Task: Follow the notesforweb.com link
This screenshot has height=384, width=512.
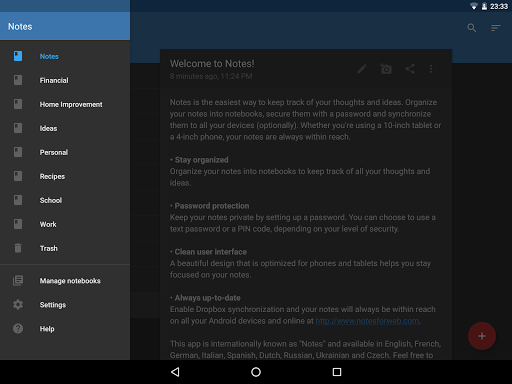Action: pos(367,321)
